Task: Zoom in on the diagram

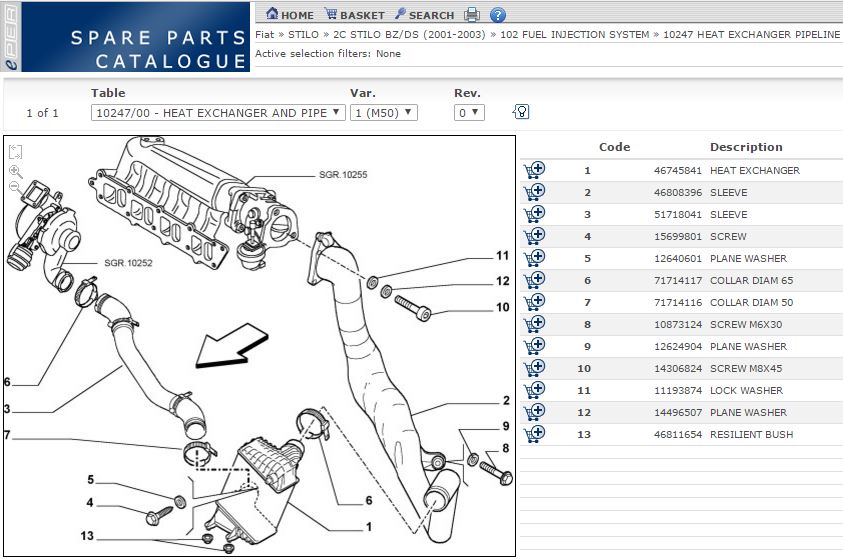Action: 16,171
